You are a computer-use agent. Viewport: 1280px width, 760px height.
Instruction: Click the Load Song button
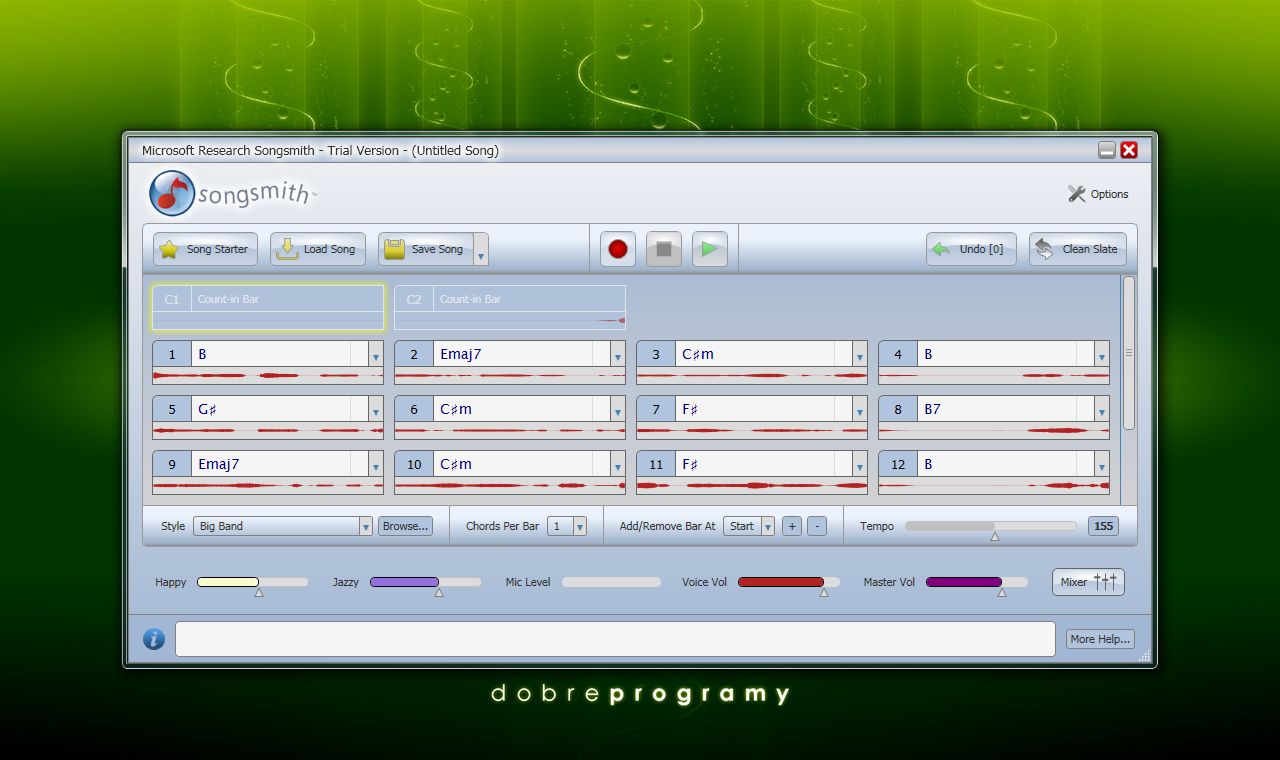pyautogui.click(x=318, y=249)
